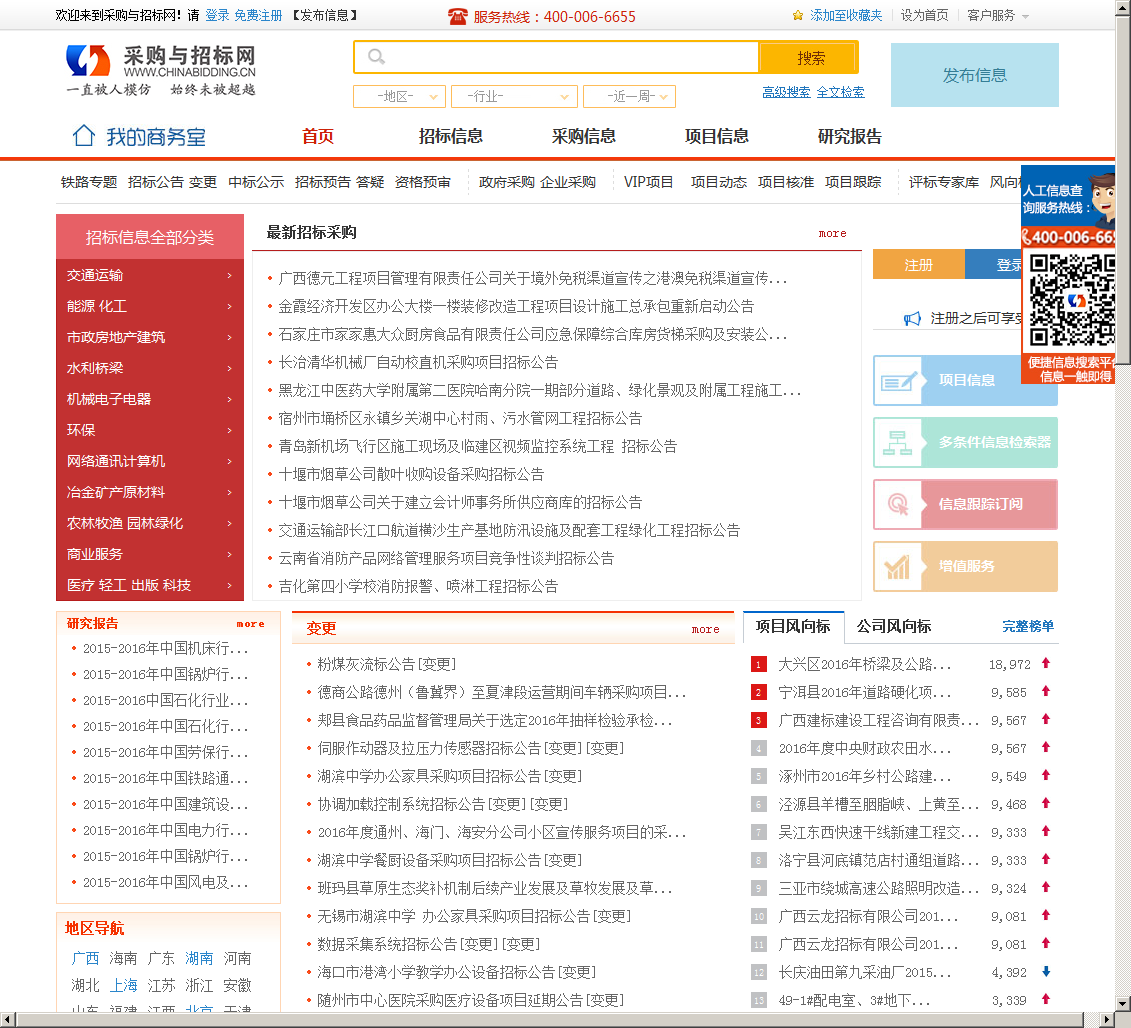Click customer service avatar in floating panel

point(1102,200)
